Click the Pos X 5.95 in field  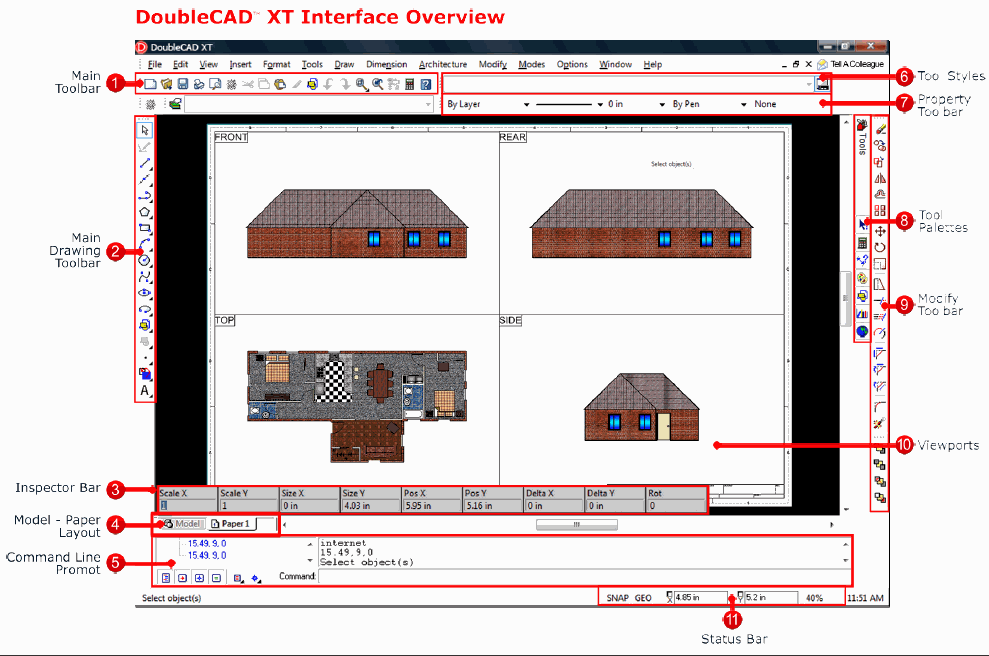pyautogui.click(x=431, y=506)
